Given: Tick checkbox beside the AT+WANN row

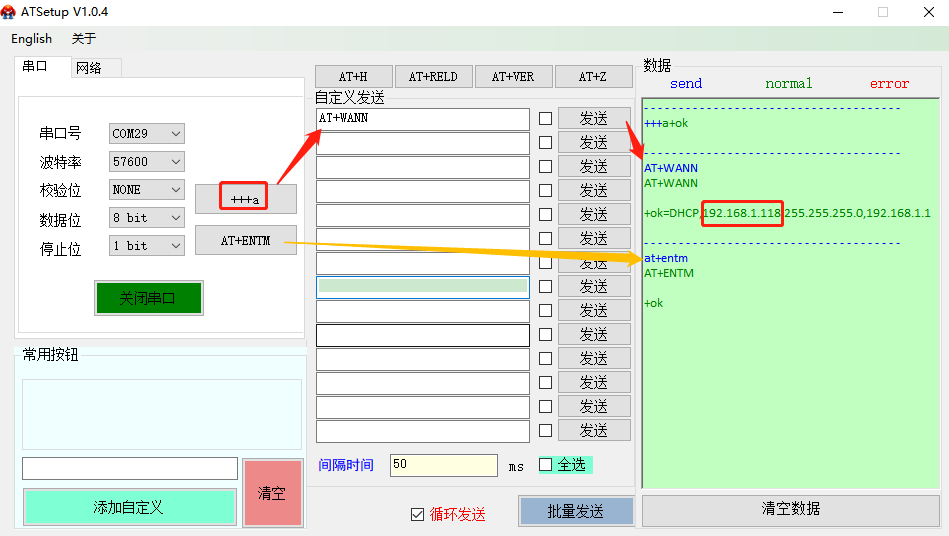Looking at the screenshot, I should [545, 119].
